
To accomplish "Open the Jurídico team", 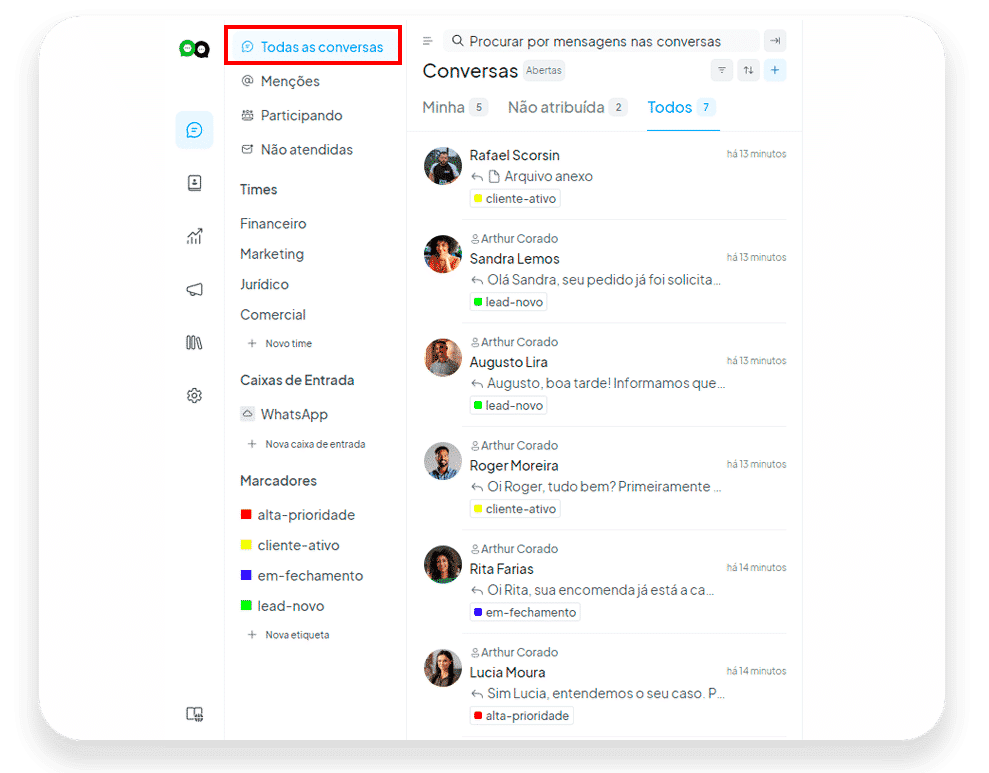I will tap(264, 284).
